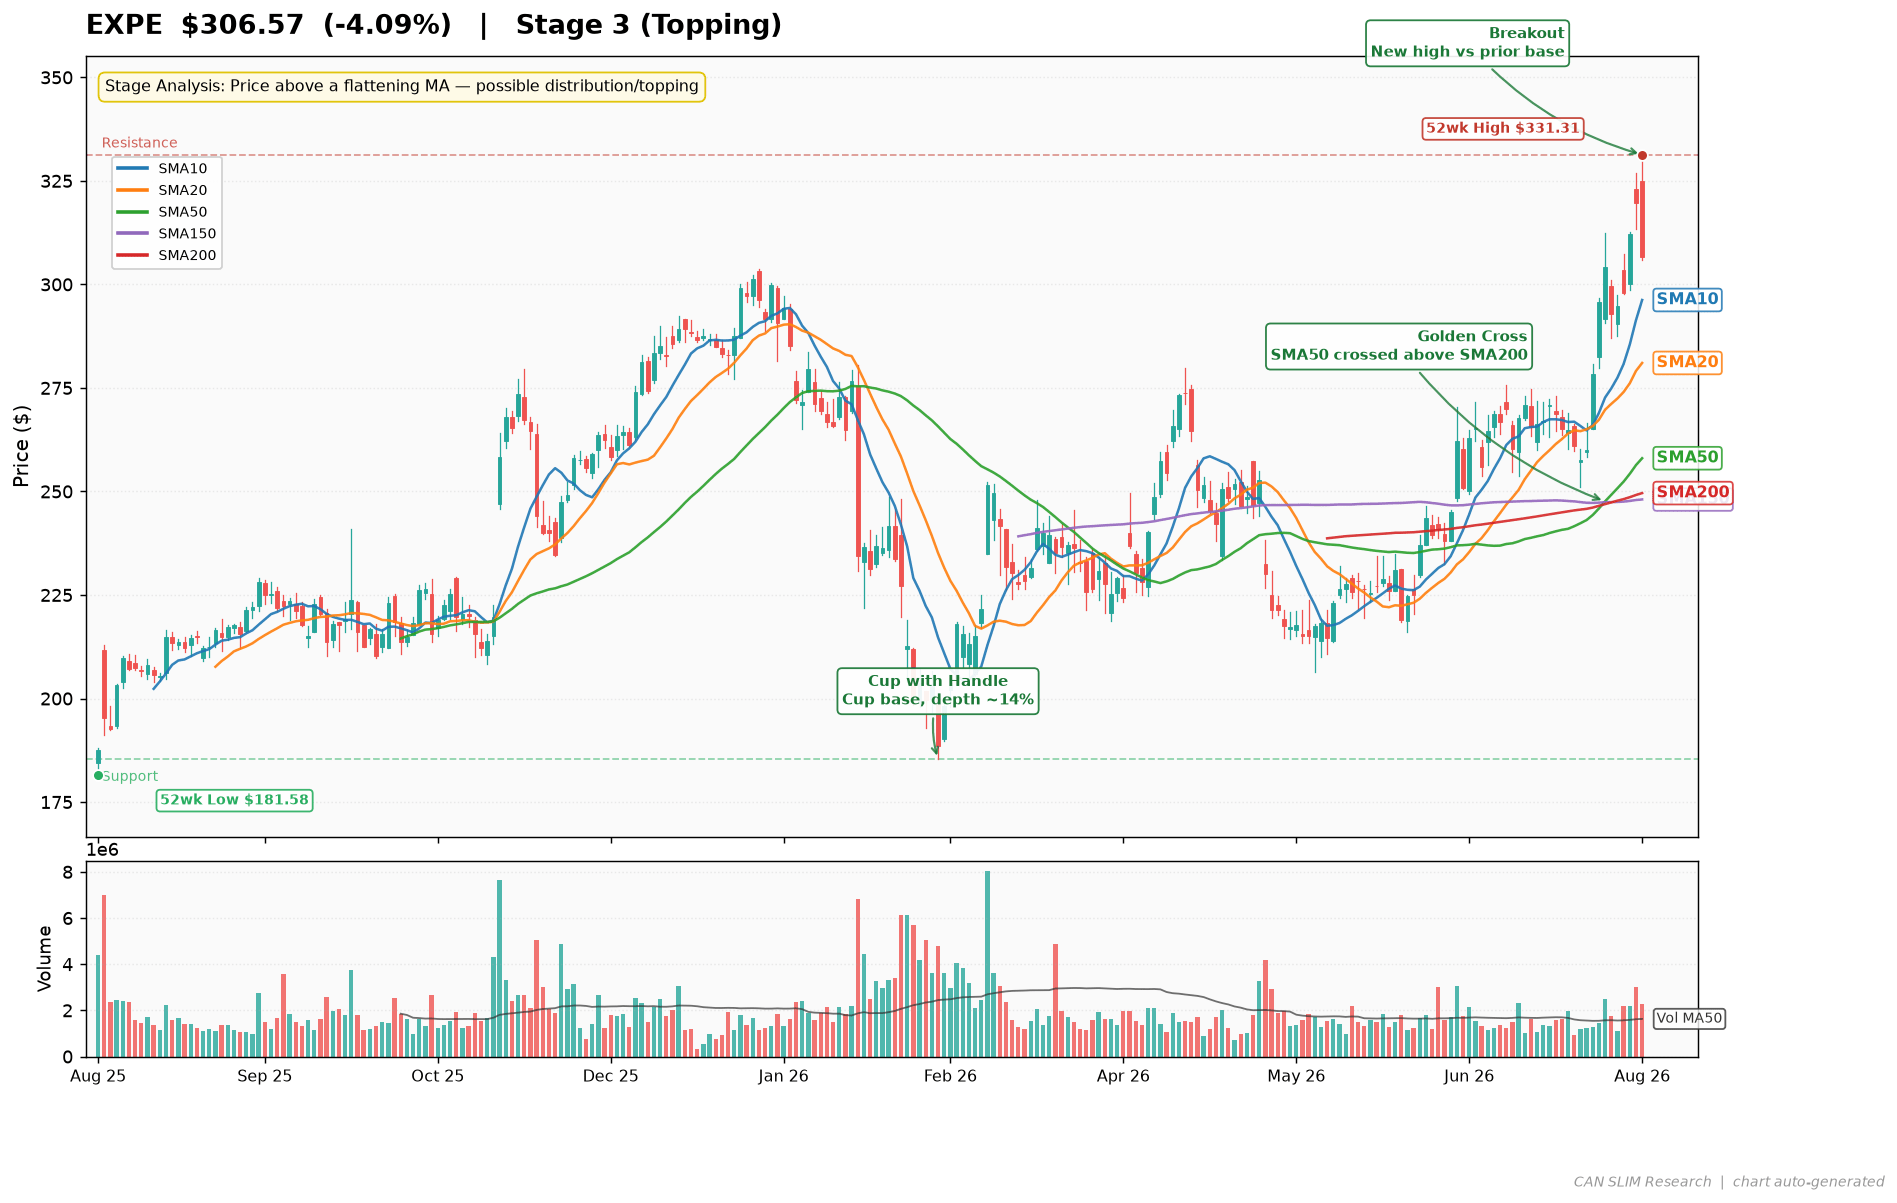1897x1203 pixels.
Task: Click the 250 price axis tick
Action: (x=59, y=492)
